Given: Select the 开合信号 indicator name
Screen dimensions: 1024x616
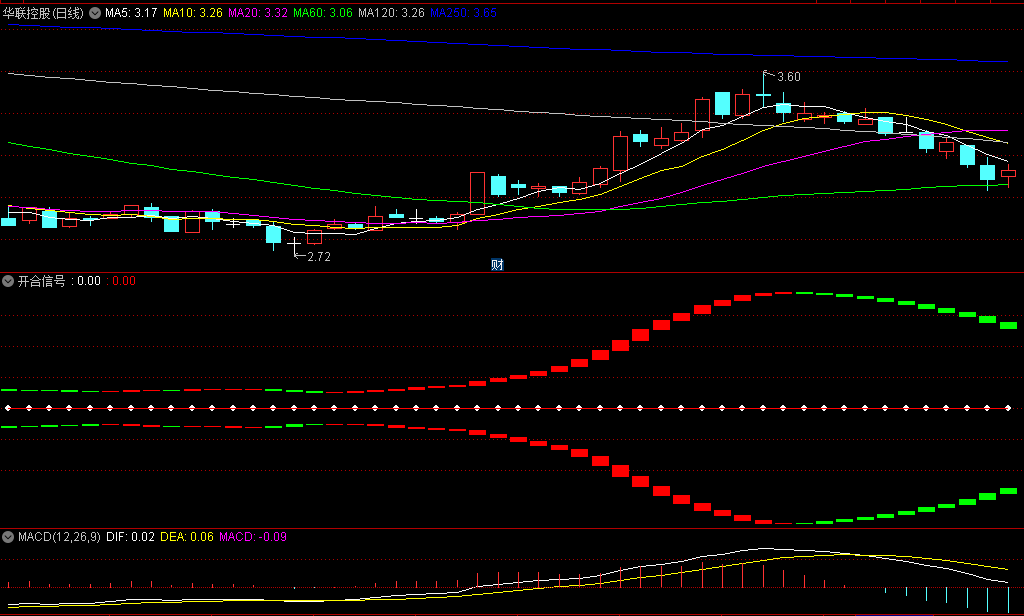Looking at the screenshot, I should 41,281.
